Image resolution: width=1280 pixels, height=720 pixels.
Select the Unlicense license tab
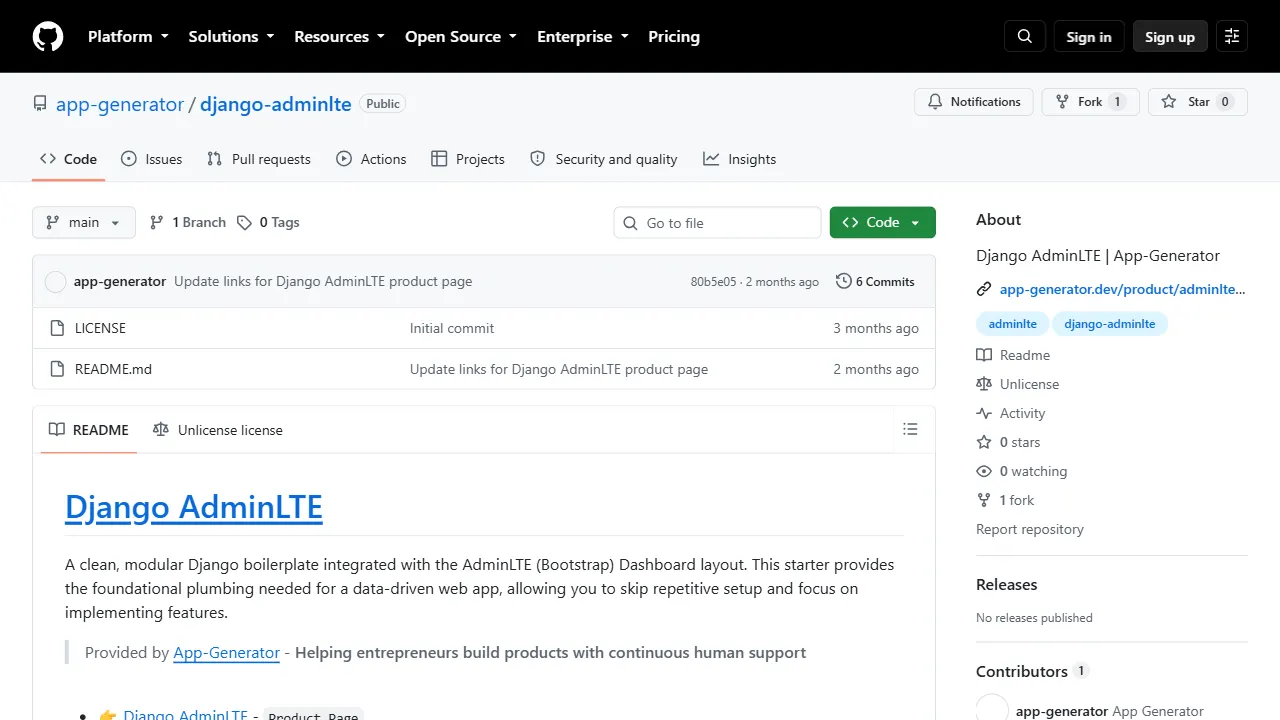point(217,430)
